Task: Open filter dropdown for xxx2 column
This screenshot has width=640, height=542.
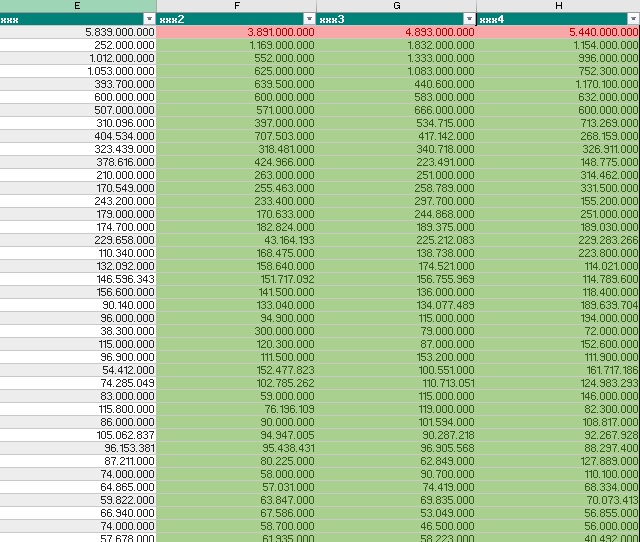Action: [309, 19]
